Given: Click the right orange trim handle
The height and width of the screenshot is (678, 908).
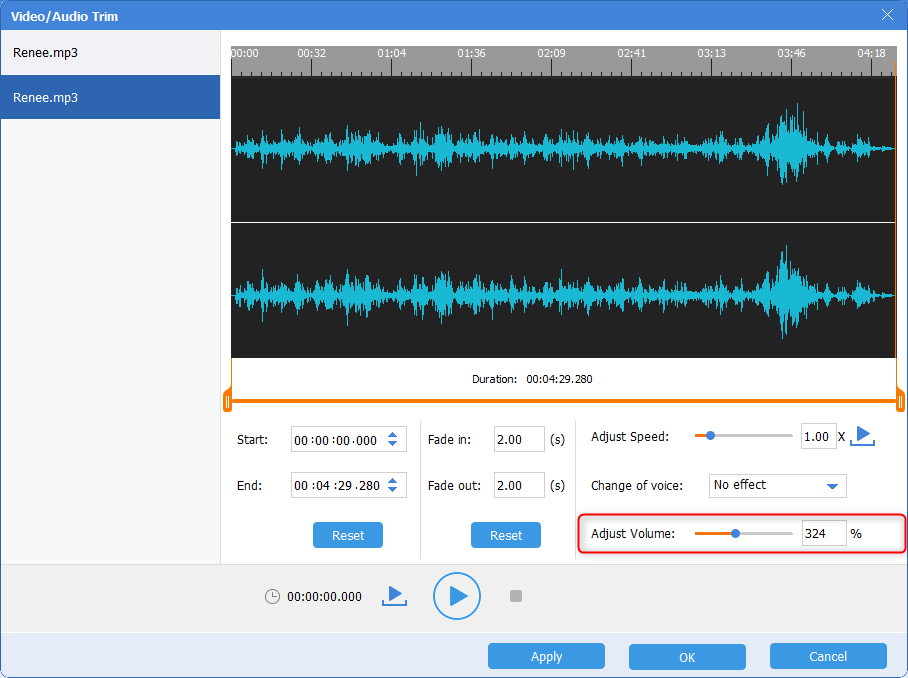Looking at the screenshot, I should [x=900, y=402].
